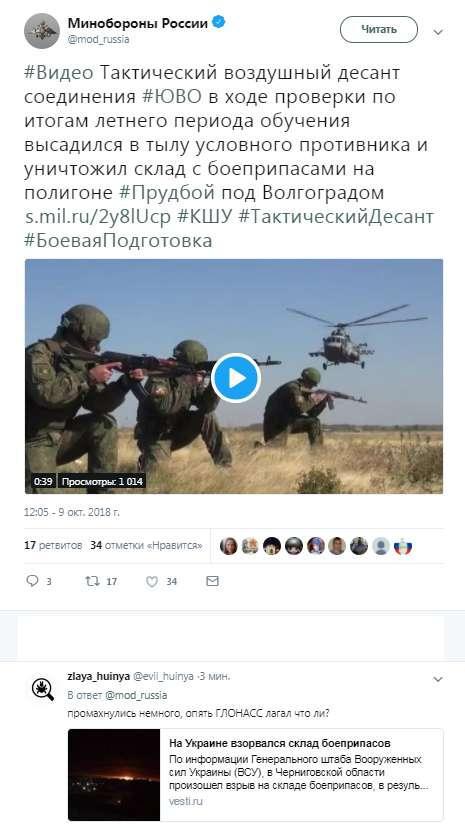Open the #Прудбой hashtag
Viewport: 465px width, 828px height.
tap(167, 193)
